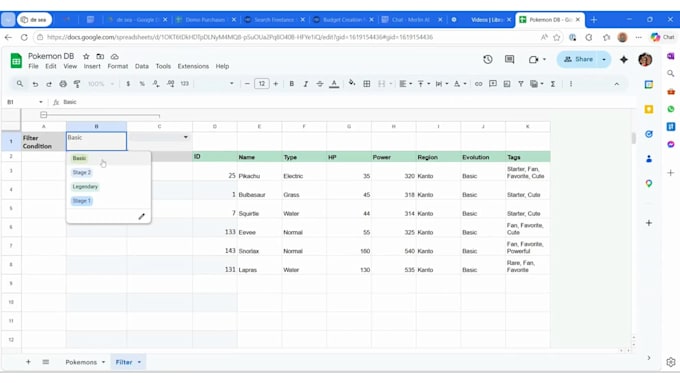Insert a comment from the toolbar
The width and height of the screenshot is (680, 383).
[x=493, y=84]
